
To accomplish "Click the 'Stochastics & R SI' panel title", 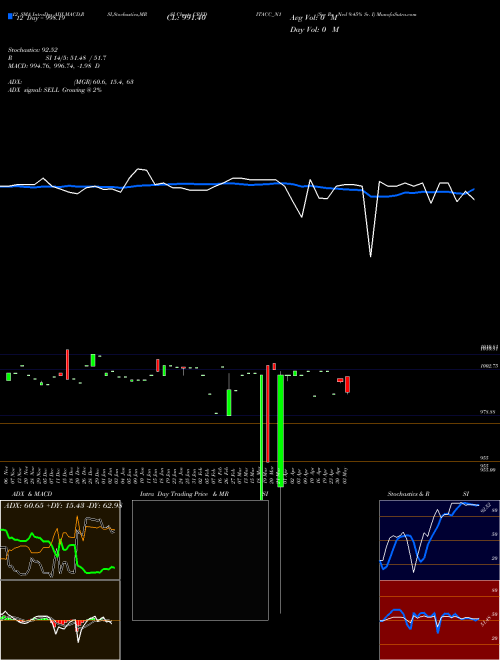I will [x=428, y=494].
